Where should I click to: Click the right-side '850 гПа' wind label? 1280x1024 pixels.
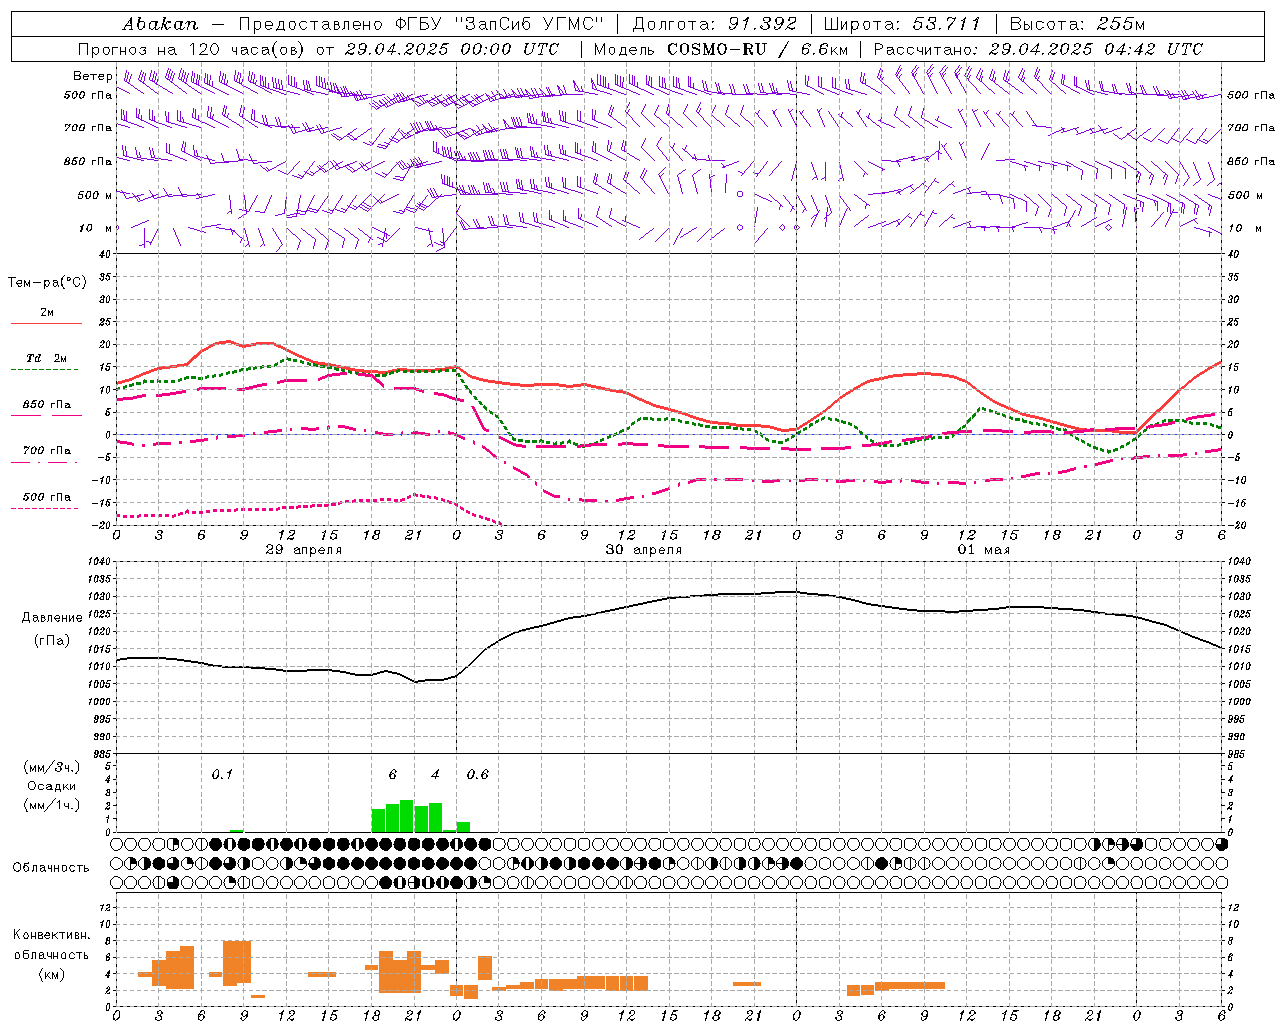point(1251,161)
